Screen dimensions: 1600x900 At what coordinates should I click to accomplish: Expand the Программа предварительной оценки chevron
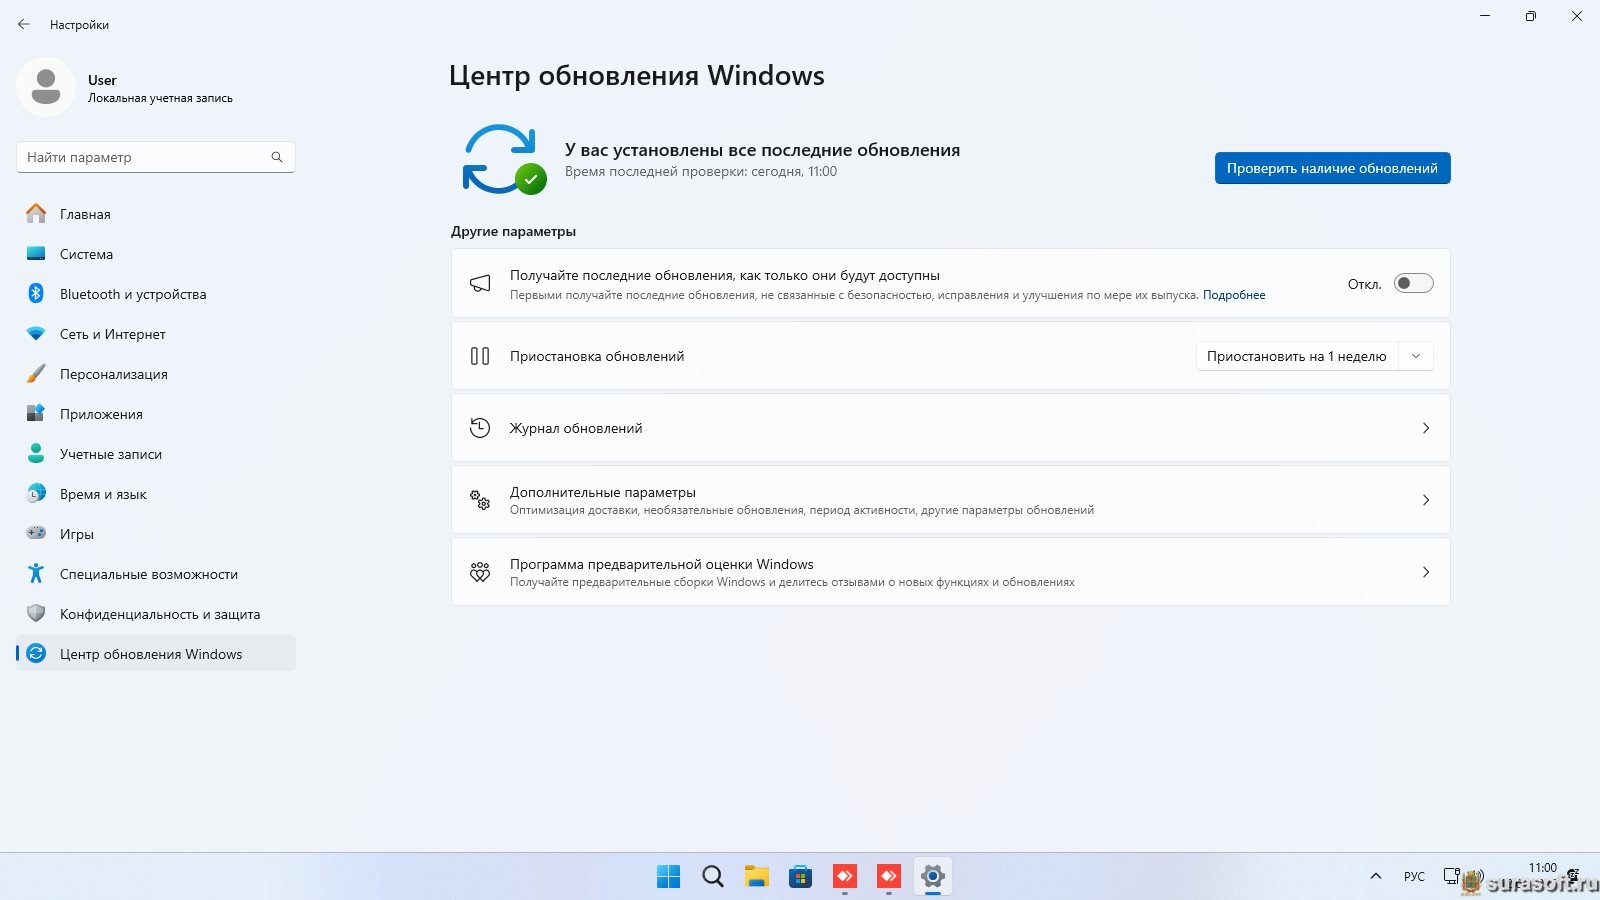point(1426,572)
